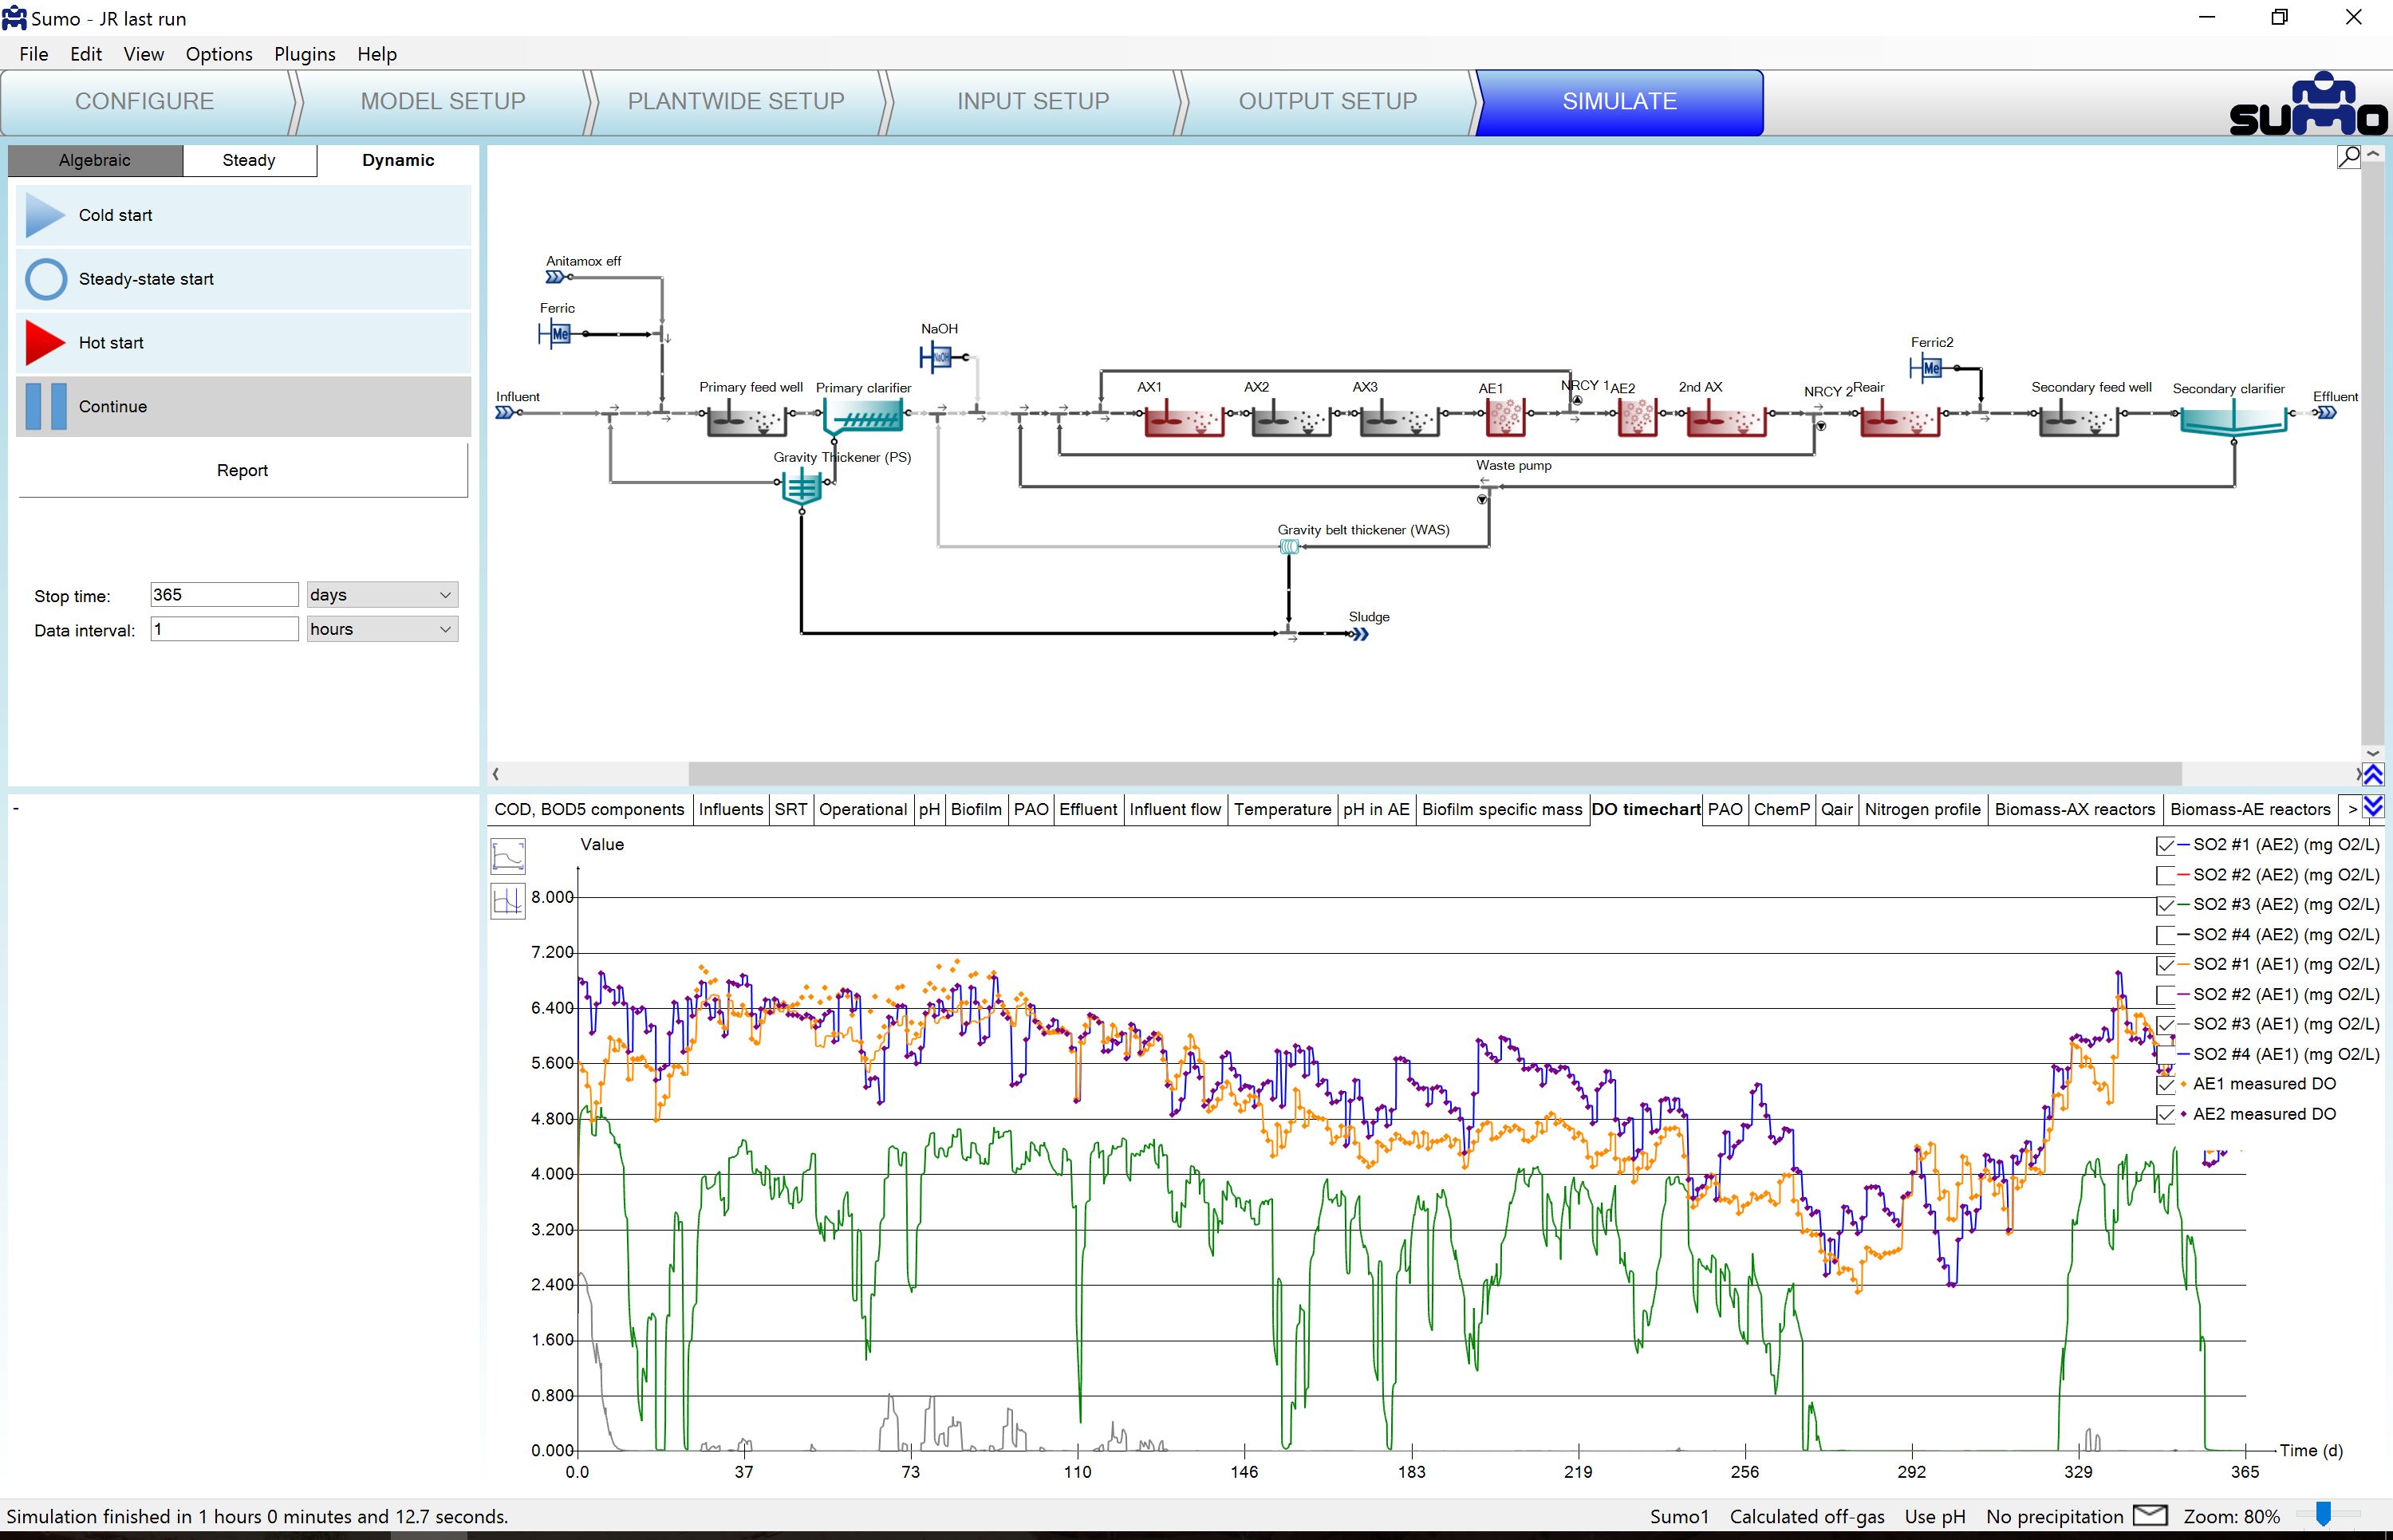Open the Data interval units dropdown
The height and width of the screenshot is (1540, 2393).
(382, 629)
